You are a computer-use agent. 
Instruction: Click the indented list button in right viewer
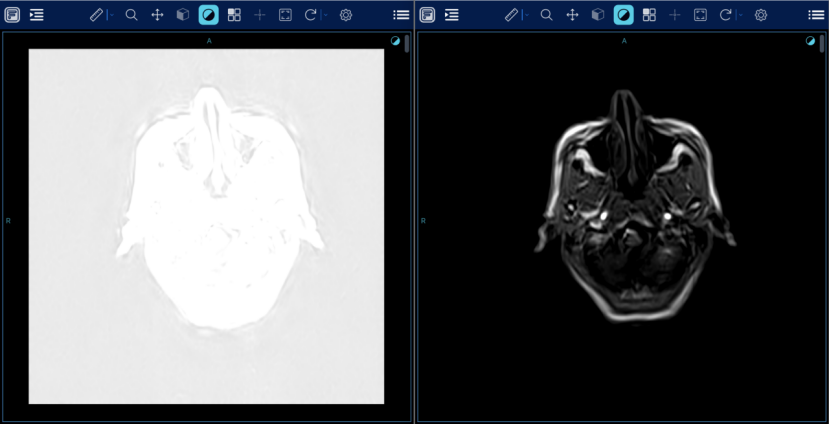click(452, 15)
